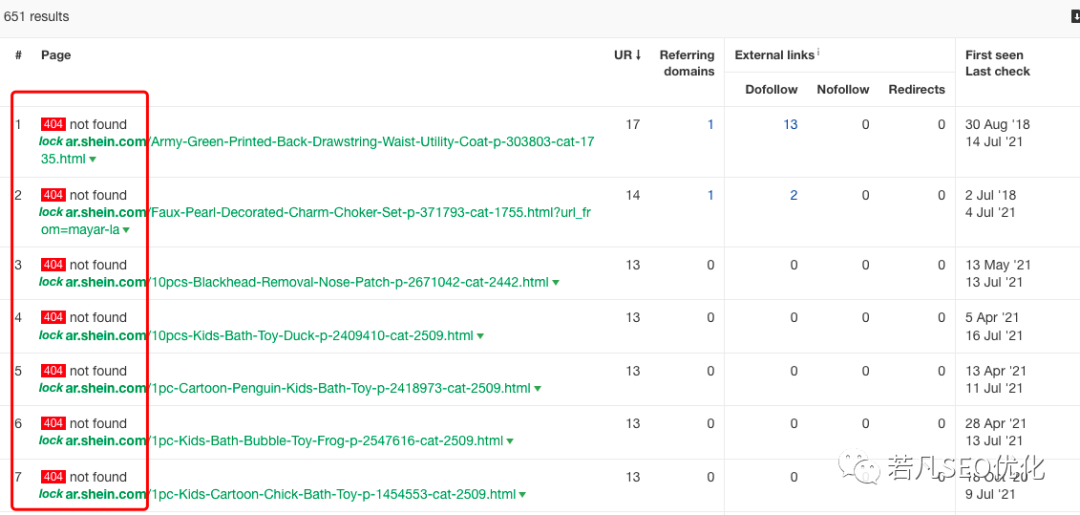Sort by the UR column header
The height and width of the screenshot is (515, 1080).
tap(627, 55)
